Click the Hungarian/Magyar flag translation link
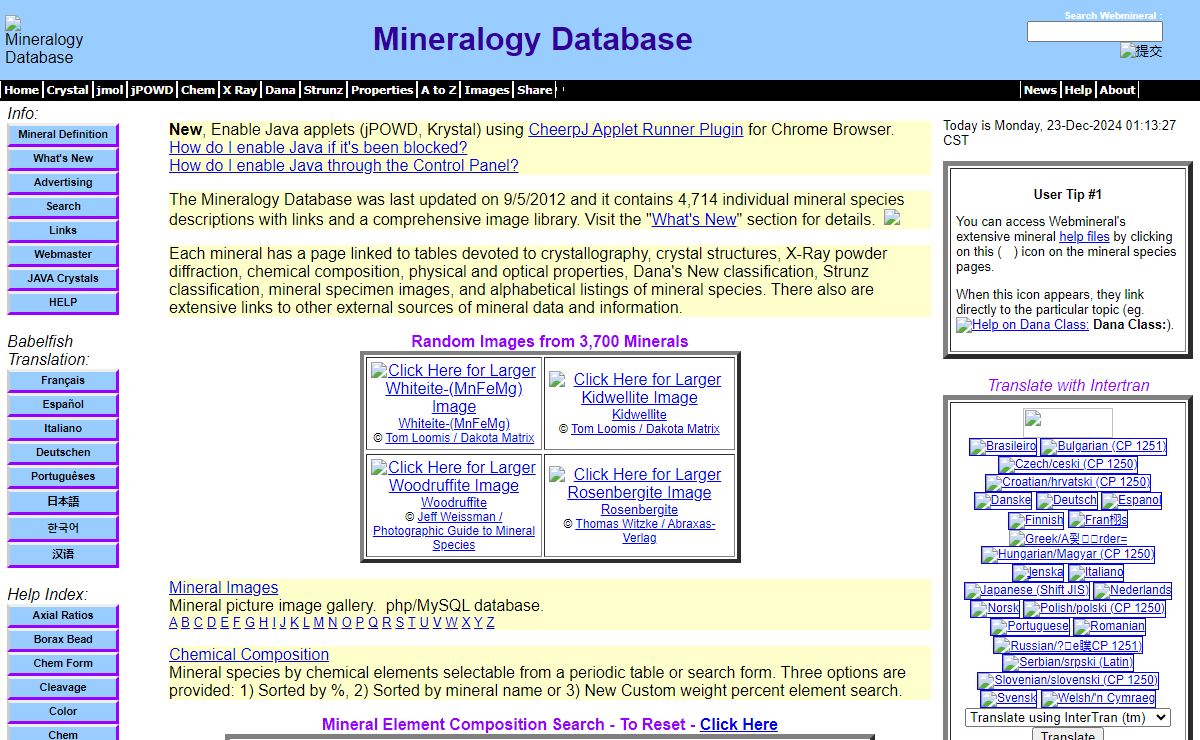The height and width of the screenshot is (740, 1200). click(x=1068, y=554)
